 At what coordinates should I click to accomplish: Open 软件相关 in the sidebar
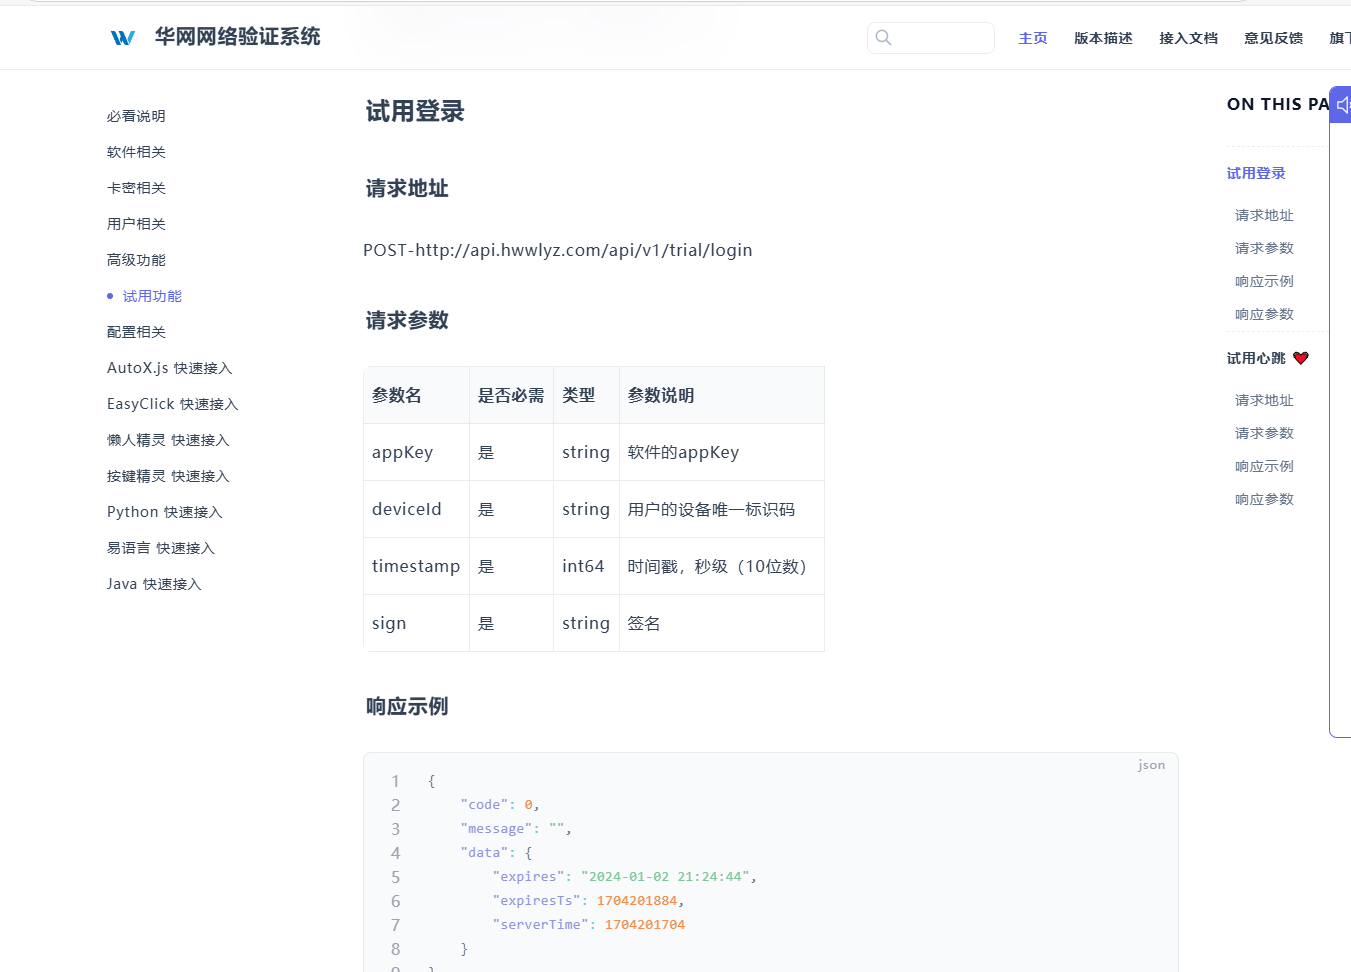(136, 152)
